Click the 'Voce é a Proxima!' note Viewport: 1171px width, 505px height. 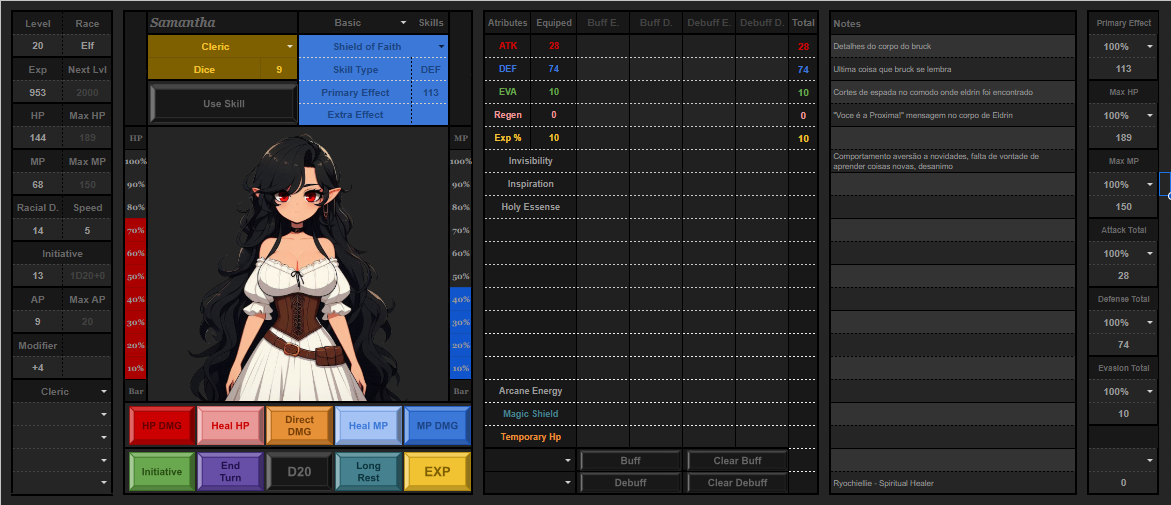coord(952,116)
